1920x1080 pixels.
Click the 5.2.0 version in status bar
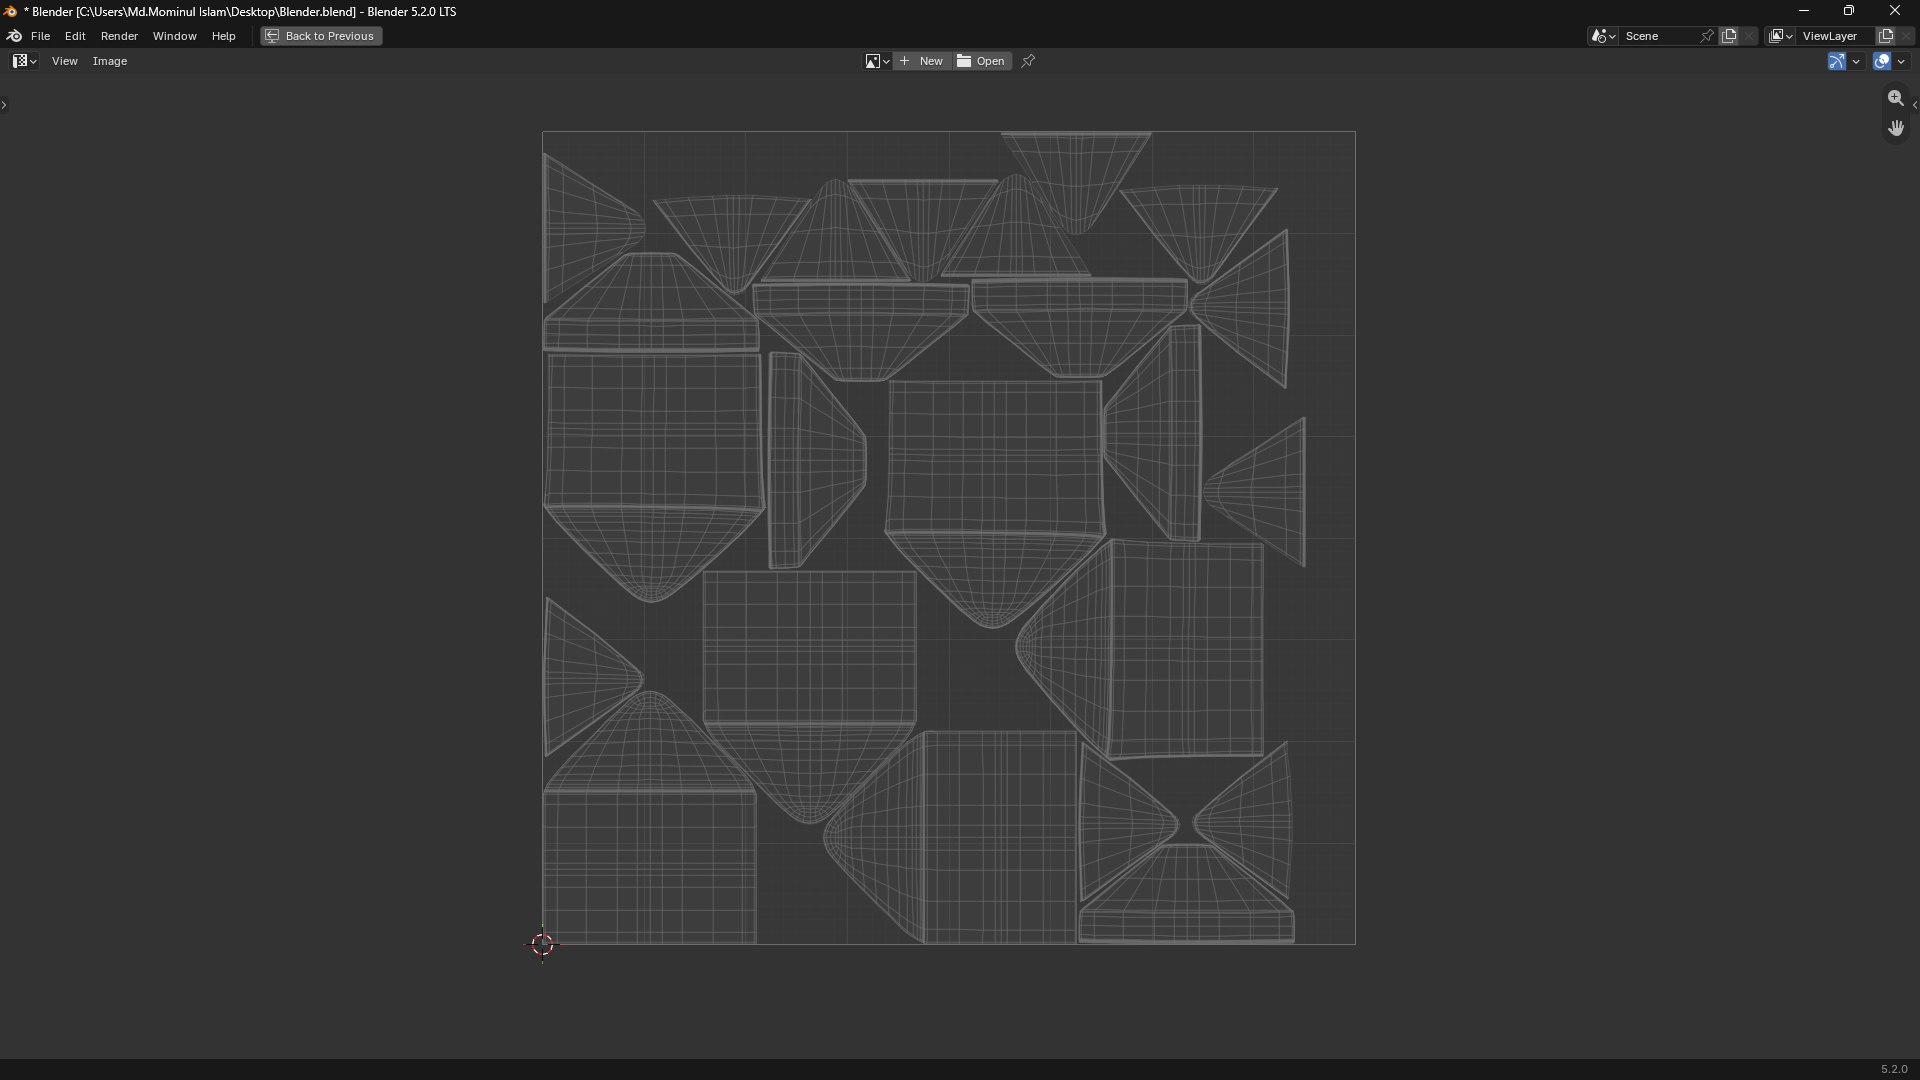tap(1894, 1069)
